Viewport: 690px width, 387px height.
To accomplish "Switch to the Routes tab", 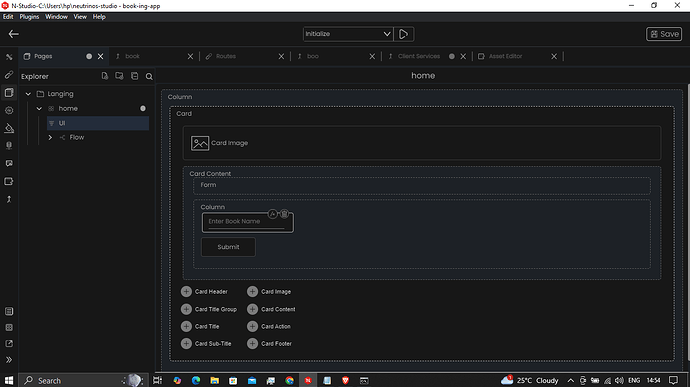I will point(226,56).
